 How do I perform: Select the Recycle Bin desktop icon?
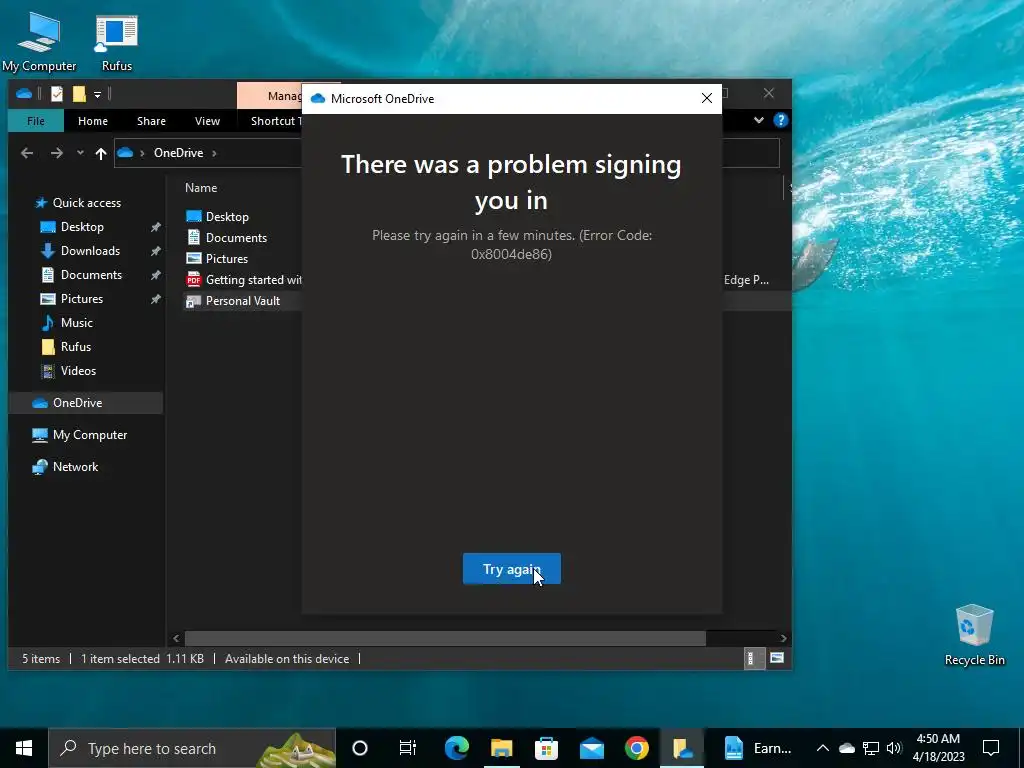[974, 635]
